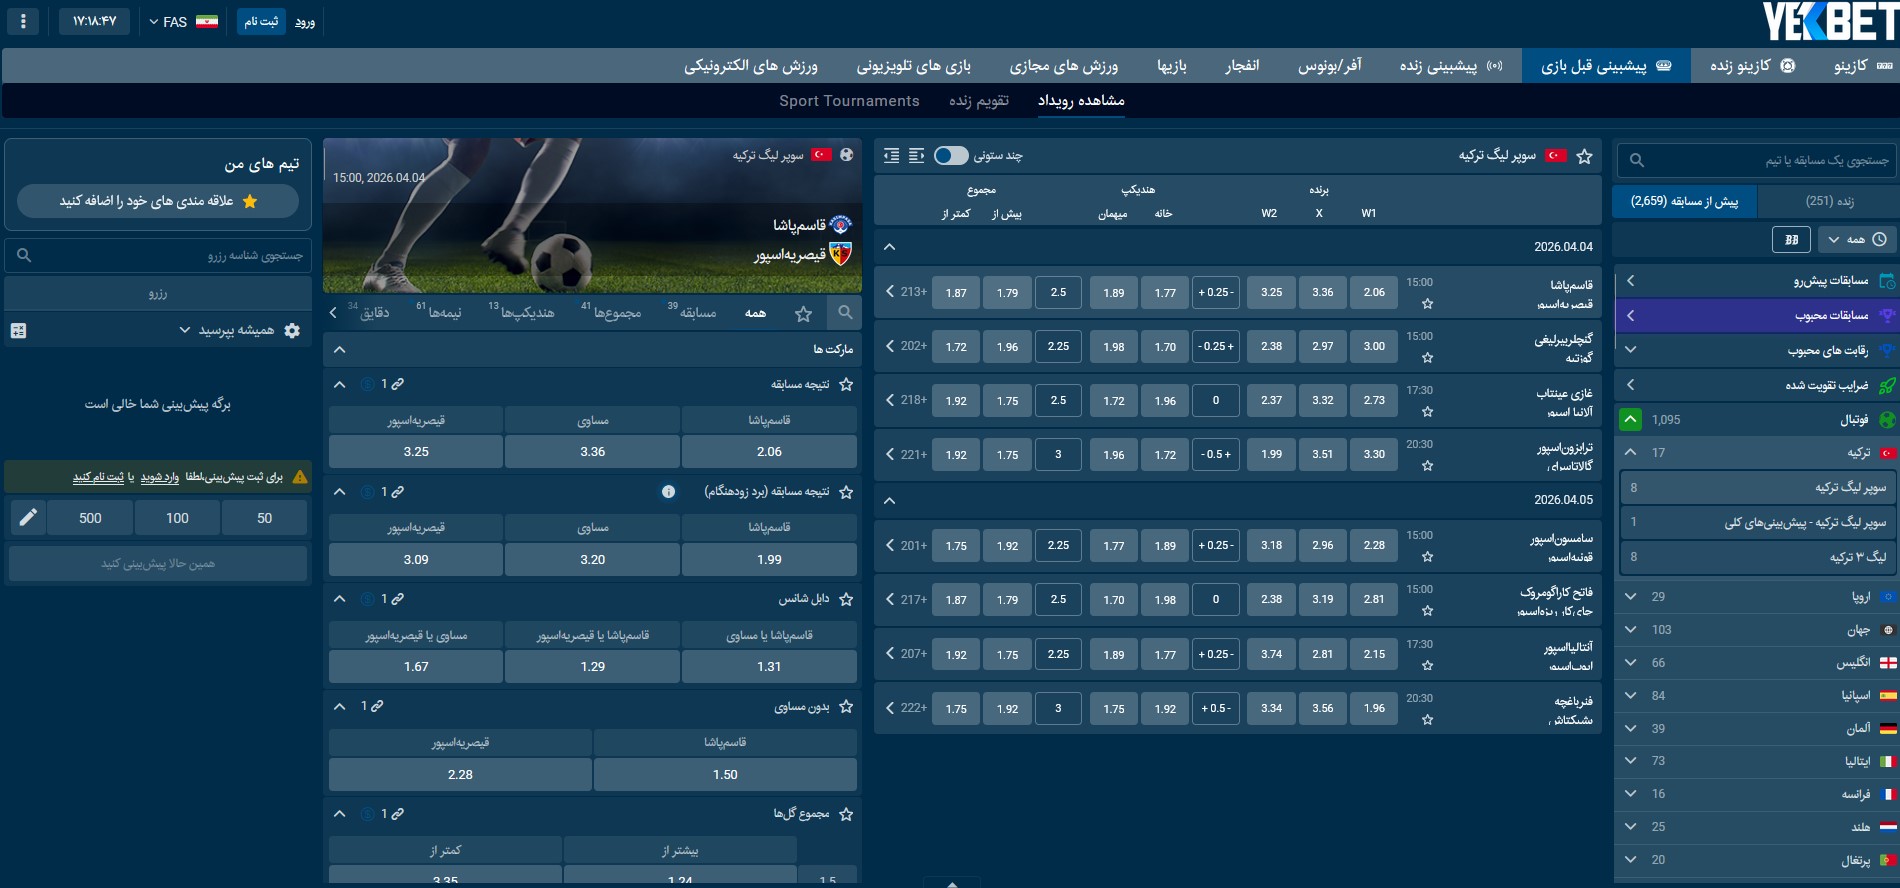Viewport: 1900px width, 888px height.
Task: Open the three-dots menu at top left
Action: (x=23, y=21)
